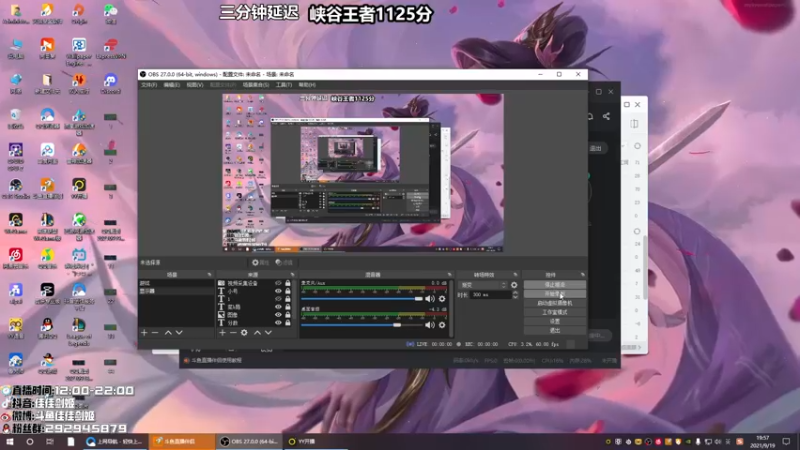
Task: Adjust 桌面音频 volume slider
Action: (x=362, y=324)
